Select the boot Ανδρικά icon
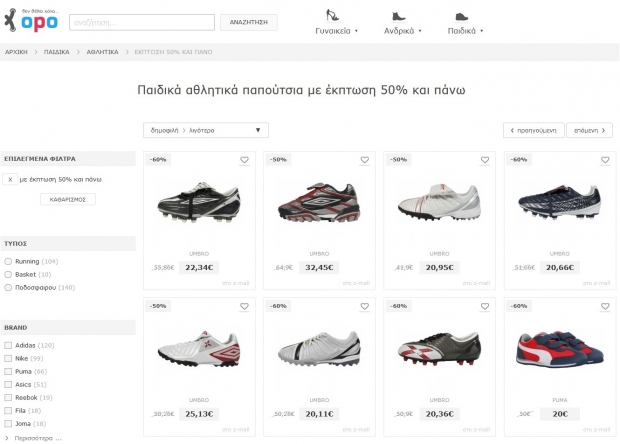 pyautogui.click(x=398, y=16)
